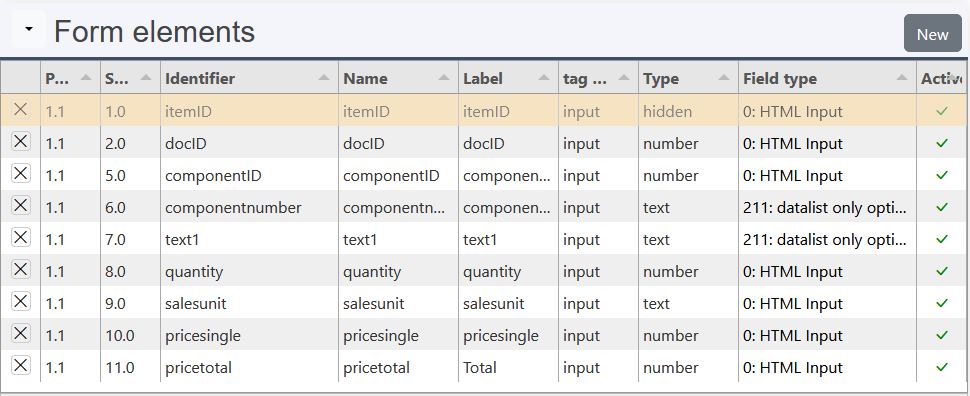The height and width of the screenshot is (396, 970).
Task: Toggle Active checkmark for docID
Action: point(942,144)
